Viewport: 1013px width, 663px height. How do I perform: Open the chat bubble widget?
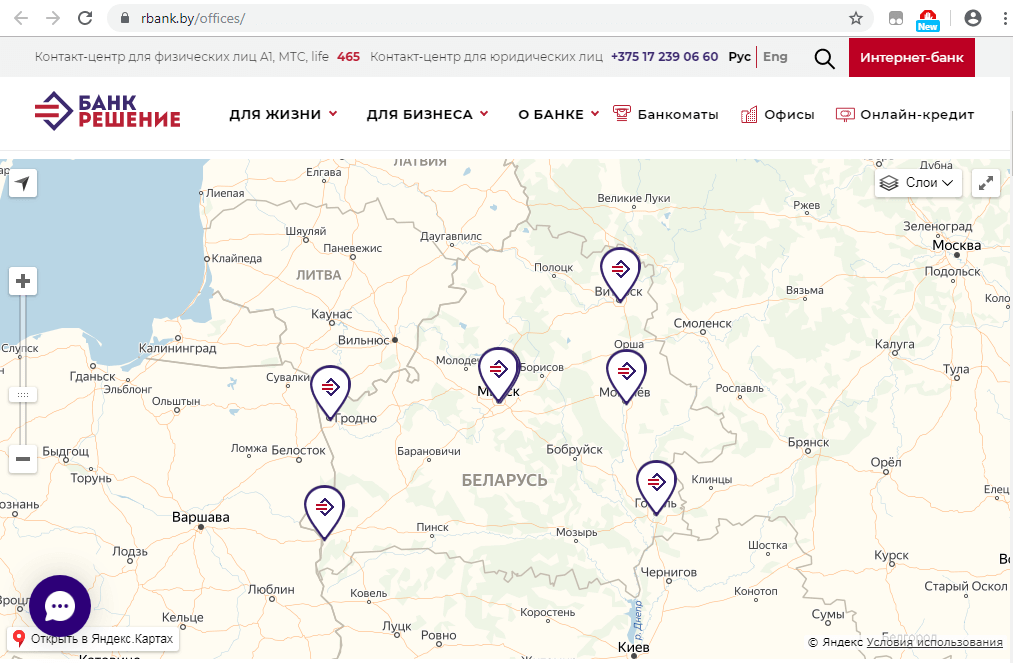point(60,606)
